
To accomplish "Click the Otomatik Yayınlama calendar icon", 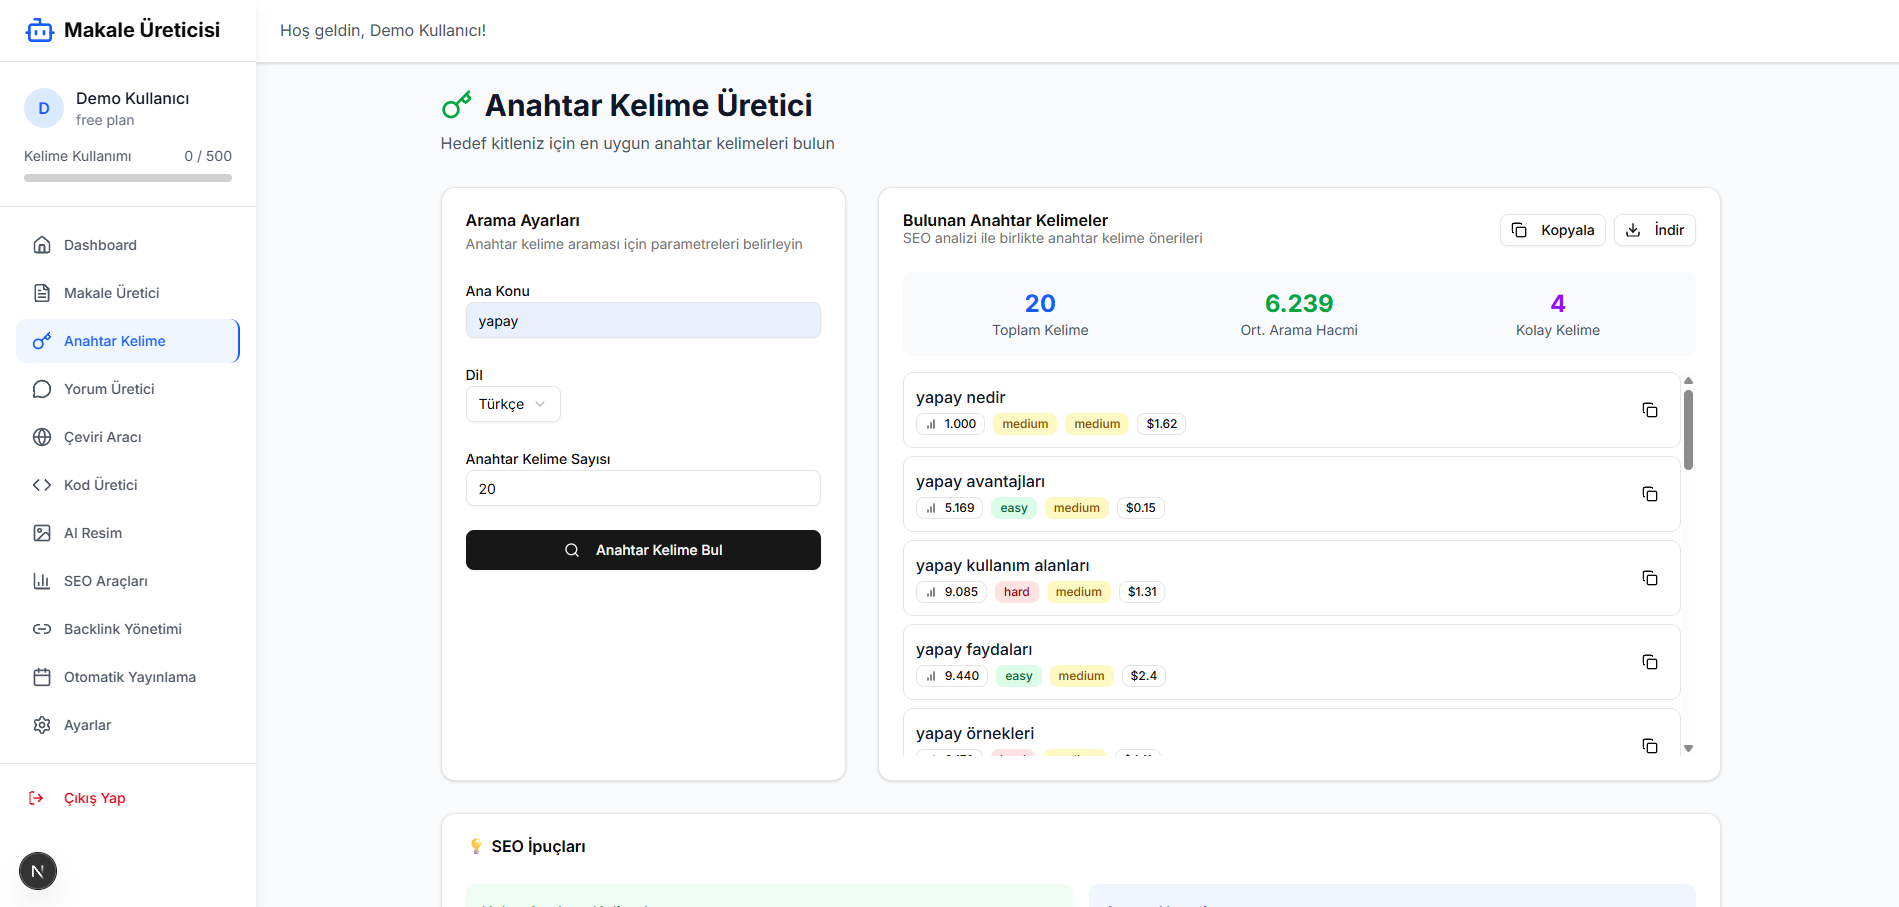I will (x=42, y=677).
